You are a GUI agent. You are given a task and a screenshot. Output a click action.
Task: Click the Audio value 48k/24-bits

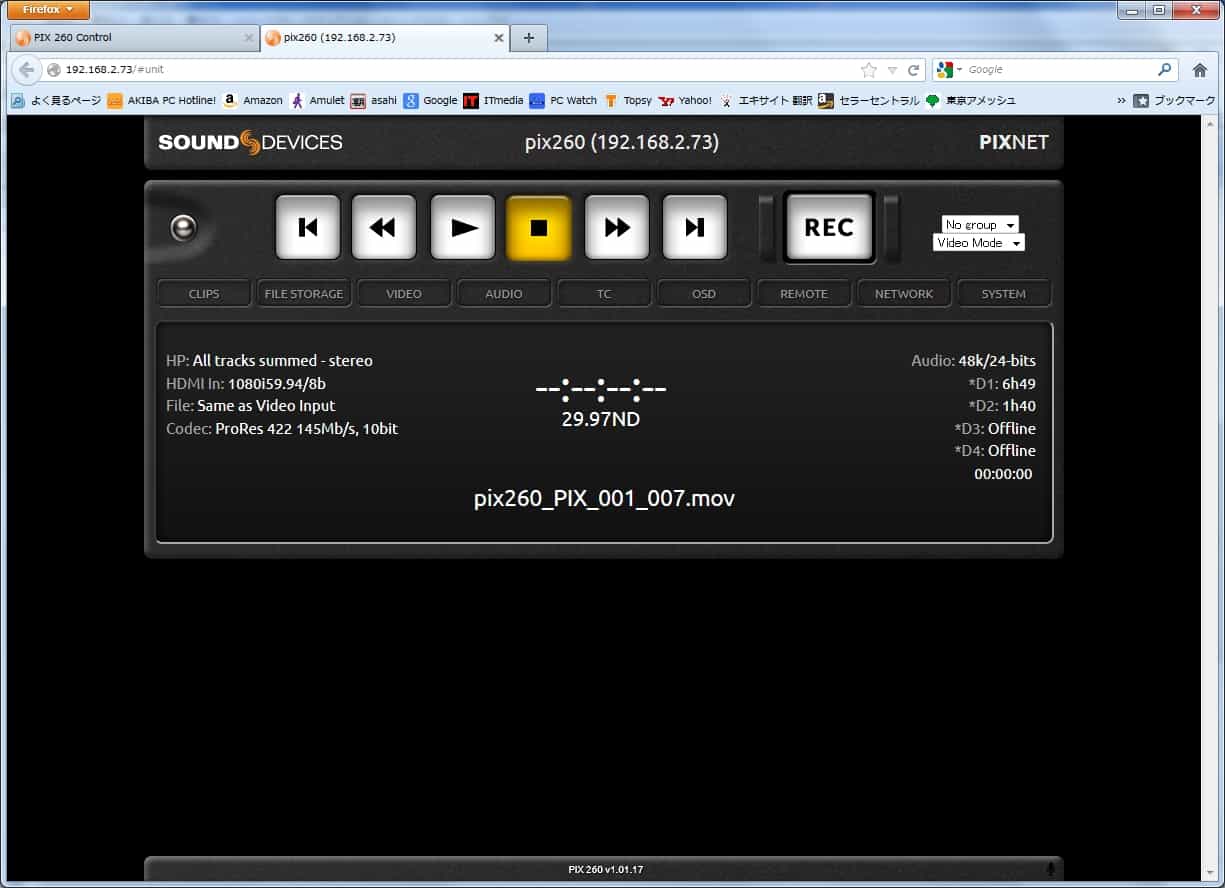(x=997, y=361)
